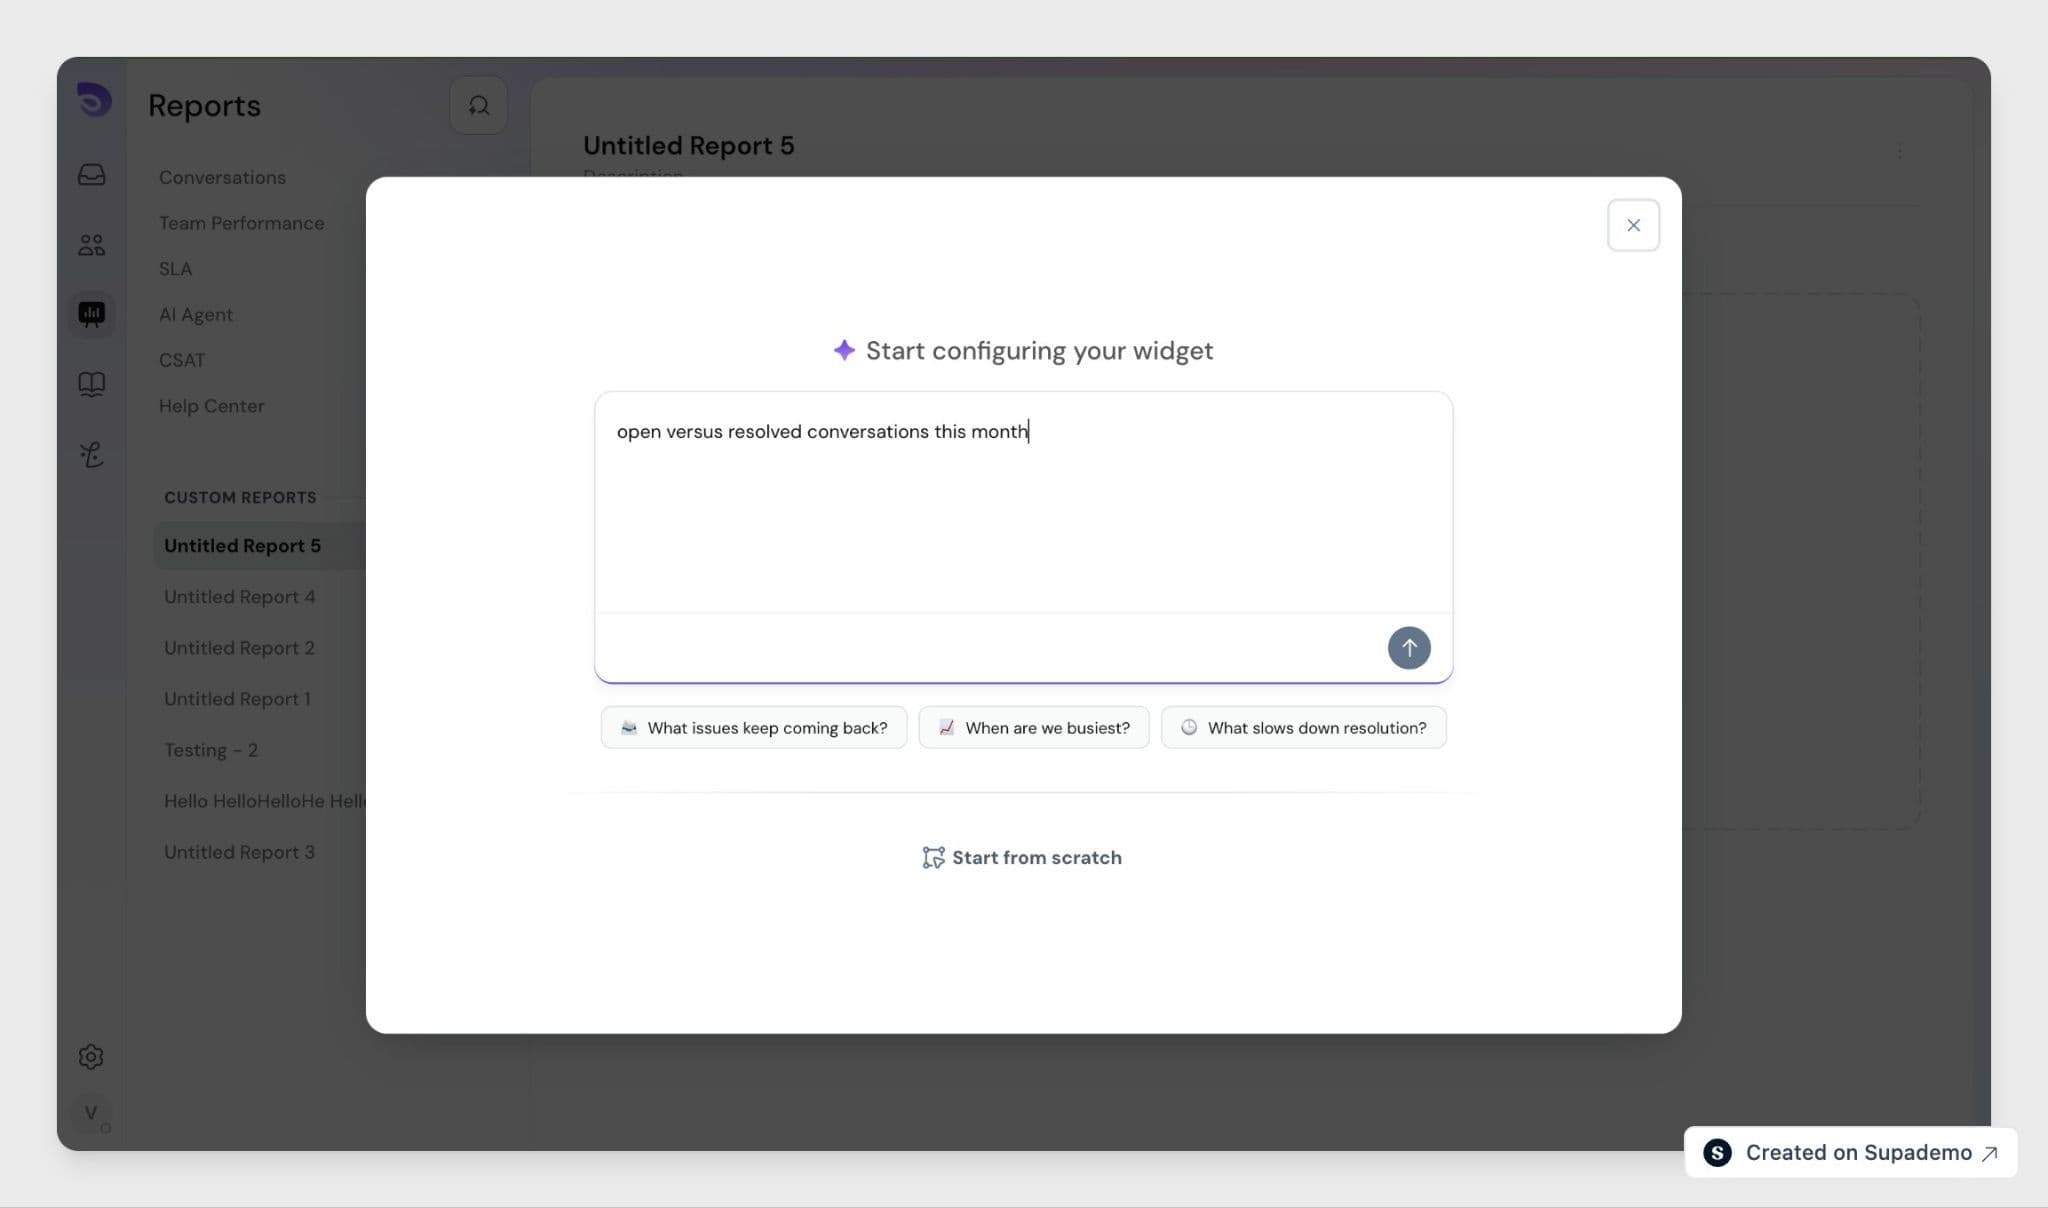Screen dimensions: 2048x1208
Task: Choose the 'What slows down resolution?' suggestion
Action: (x=1303, y=727)
